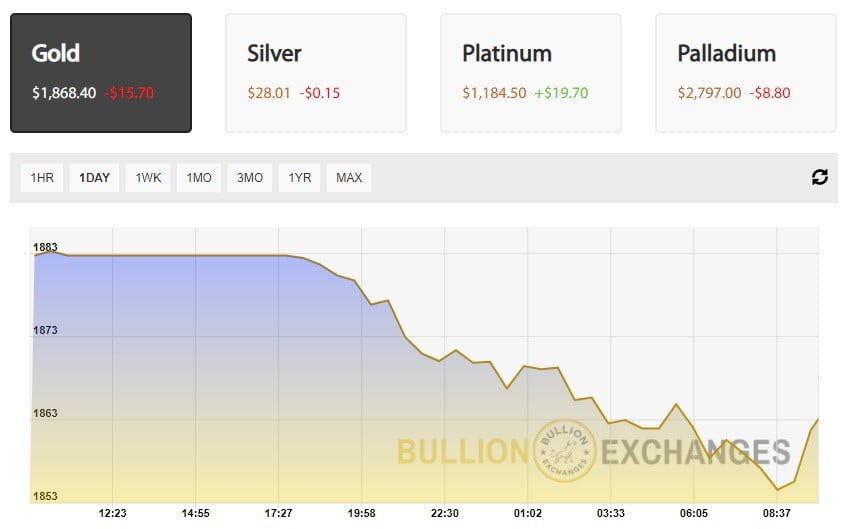The image size is (849, 529).
Task: Click the refresh chart icon
Action: click(820, 177)
